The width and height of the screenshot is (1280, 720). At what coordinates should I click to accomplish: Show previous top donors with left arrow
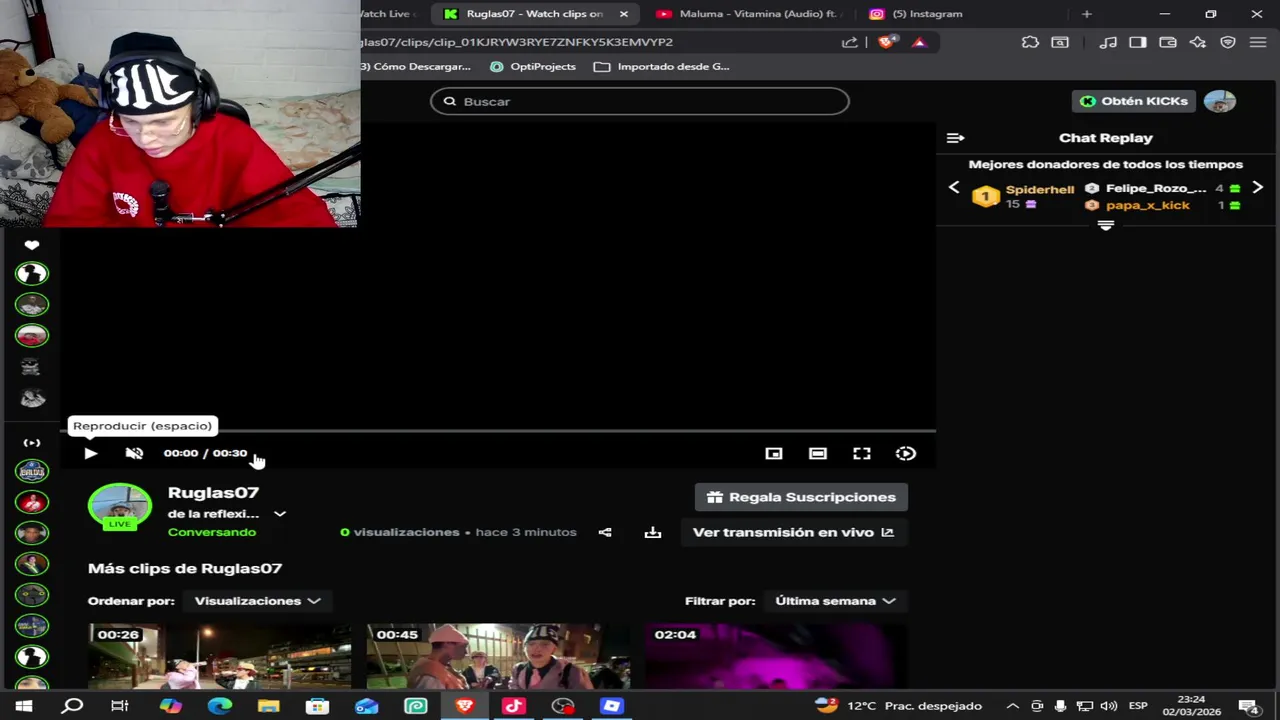coord(954,187)
